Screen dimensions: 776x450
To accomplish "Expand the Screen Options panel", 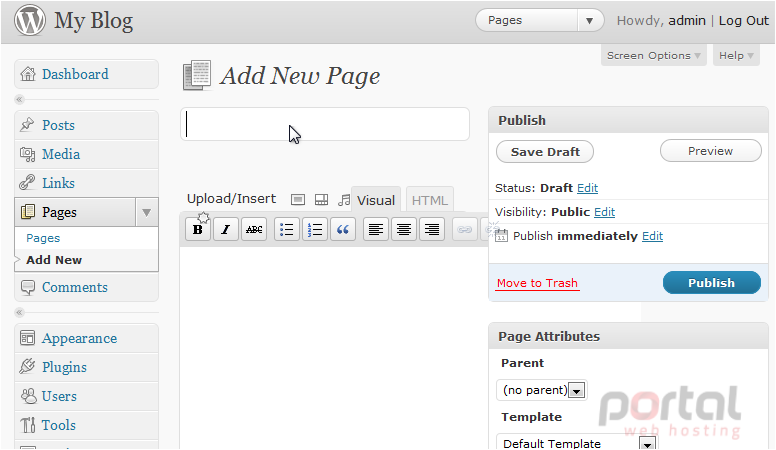I will (x=653, y=55).
